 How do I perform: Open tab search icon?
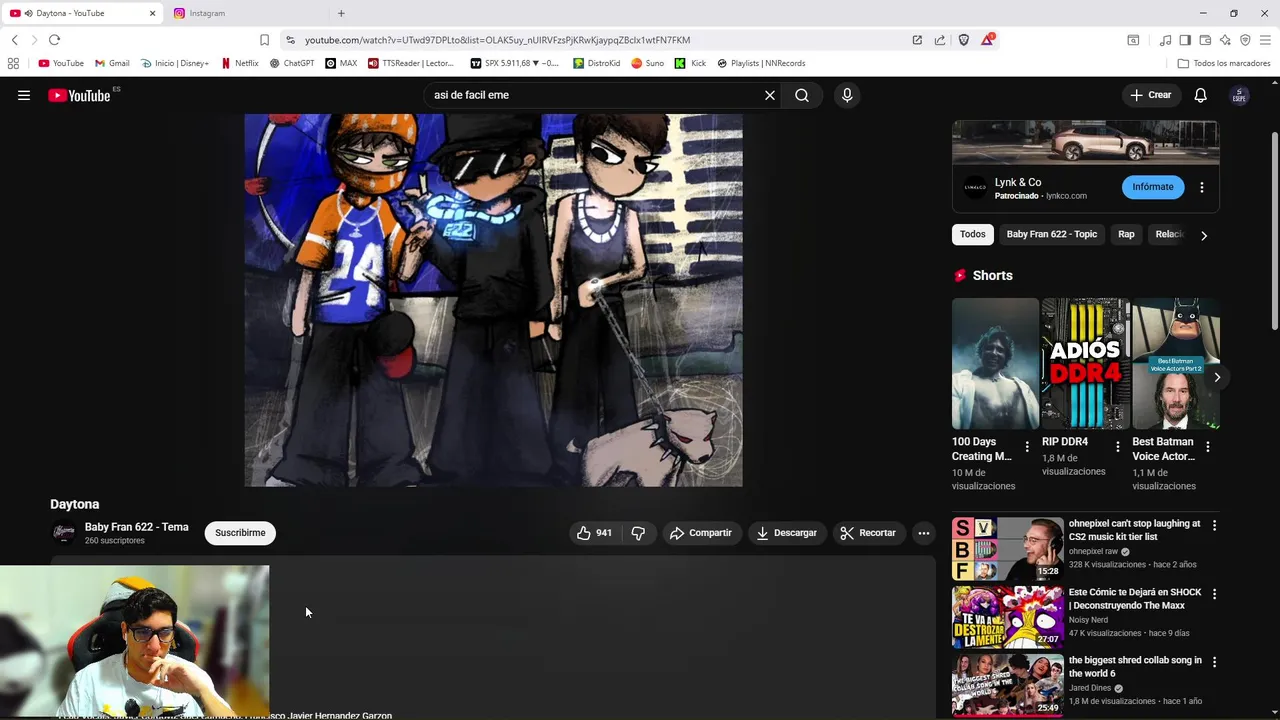pyautogui.click(x=1133, y=40)
